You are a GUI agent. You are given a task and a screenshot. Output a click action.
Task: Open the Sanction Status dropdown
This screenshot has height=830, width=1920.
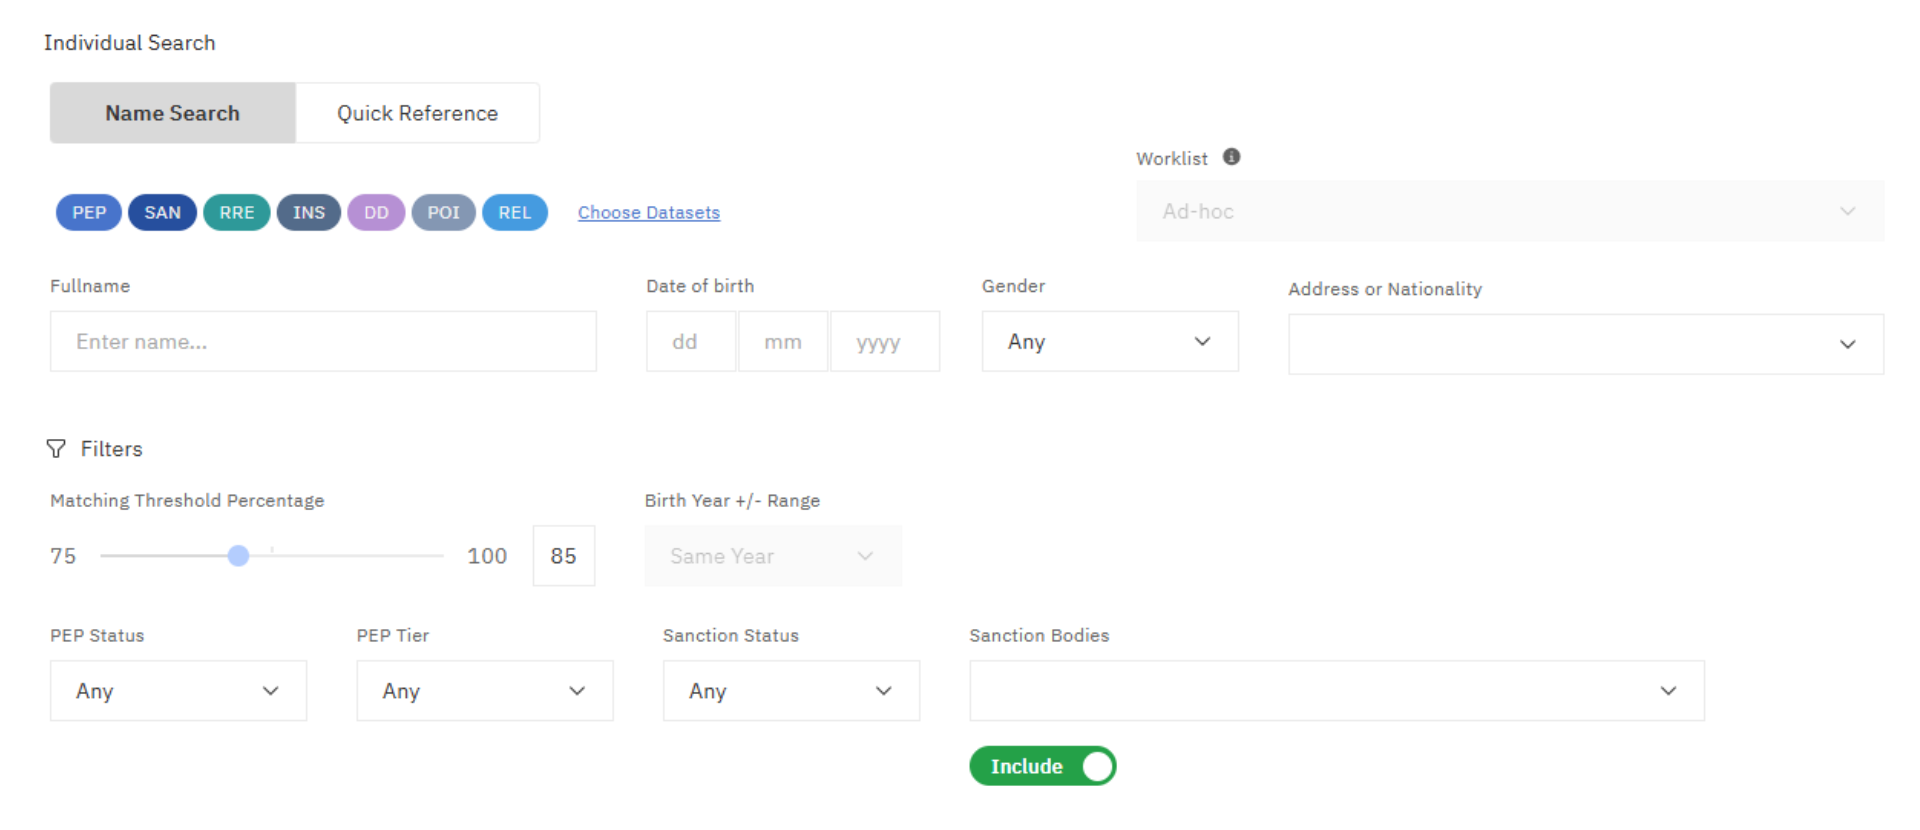coord(790,691)
